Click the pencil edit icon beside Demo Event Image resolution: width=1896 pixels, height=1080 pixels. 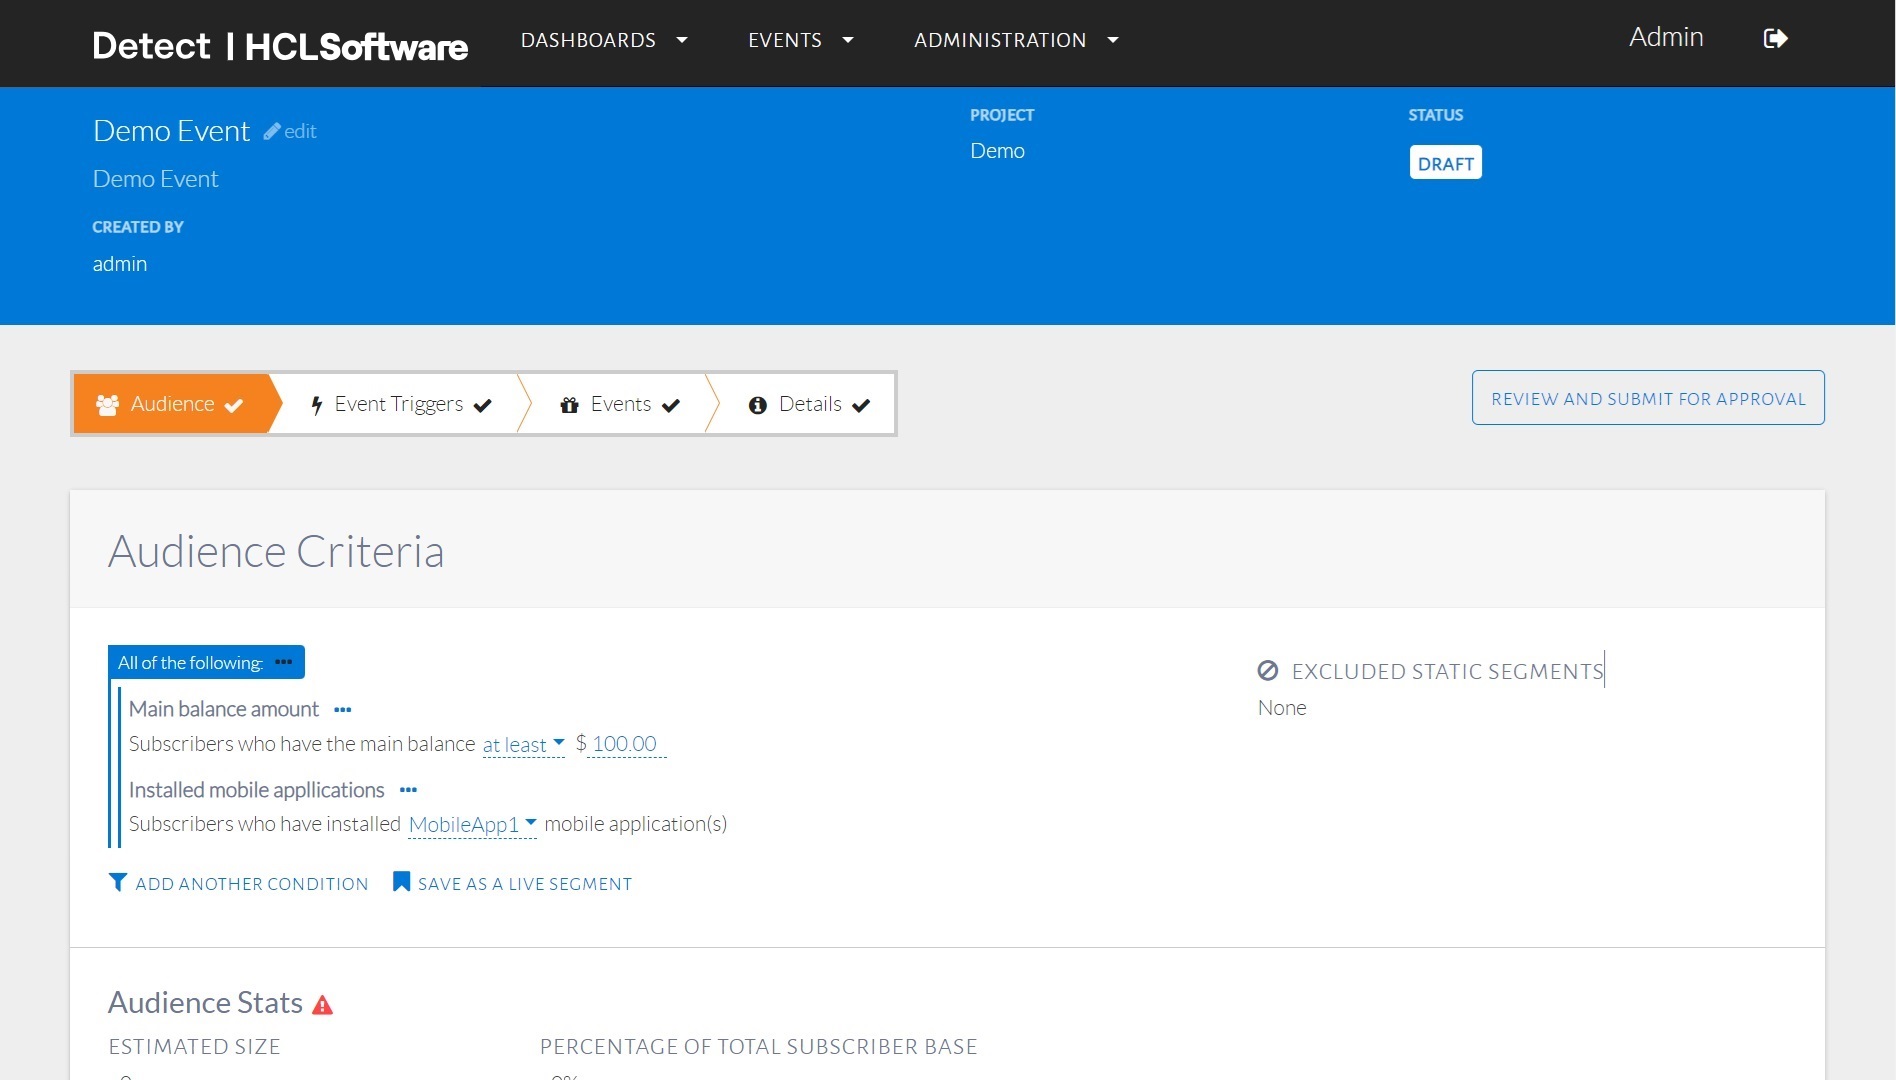[x=272, y=131]
